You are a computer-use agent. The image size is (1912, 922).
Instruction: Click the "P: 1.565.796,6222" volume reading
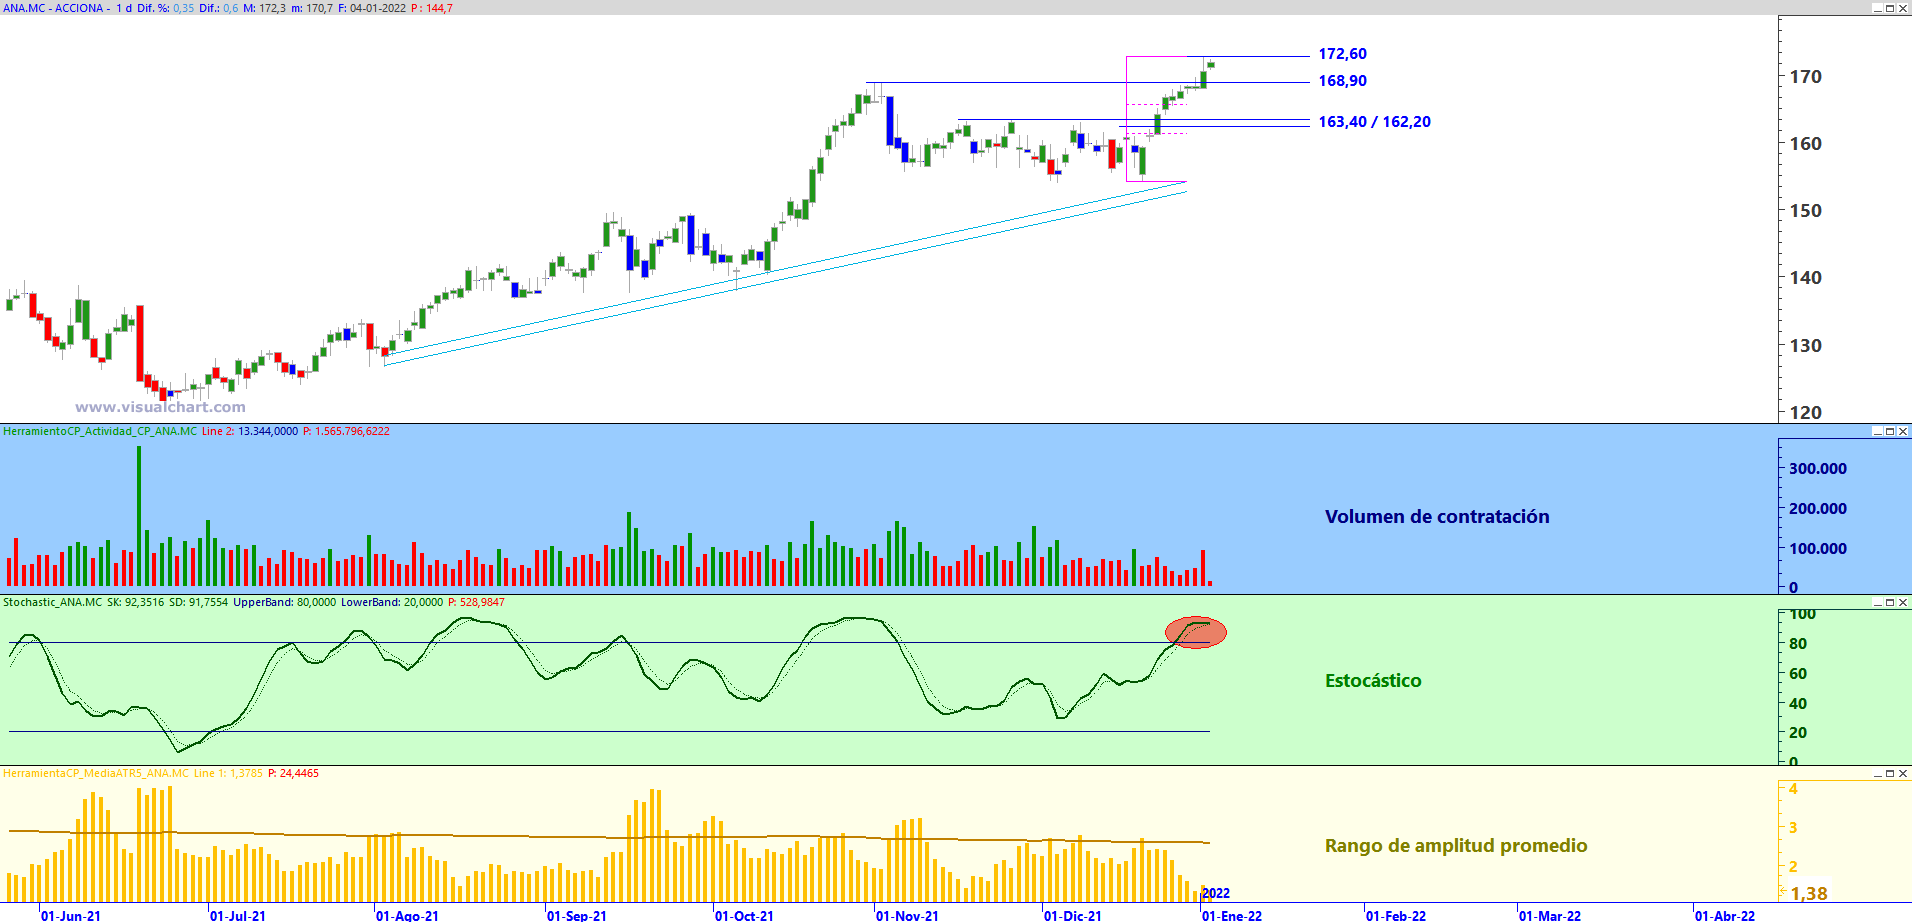click(x=346, y=431)
